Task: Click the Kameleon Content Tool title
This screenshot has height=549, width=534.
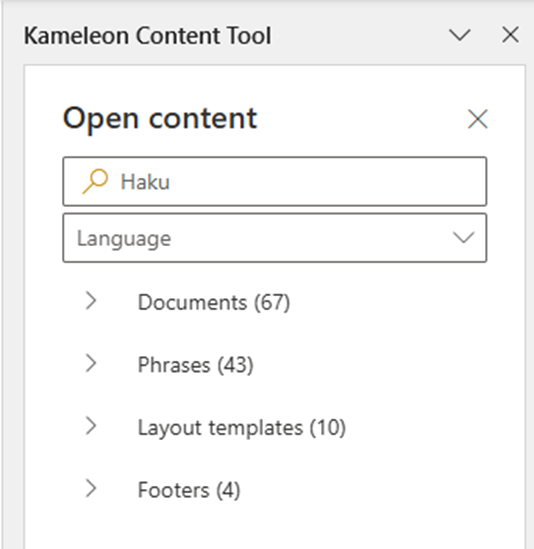Action: tap(147, 36)
